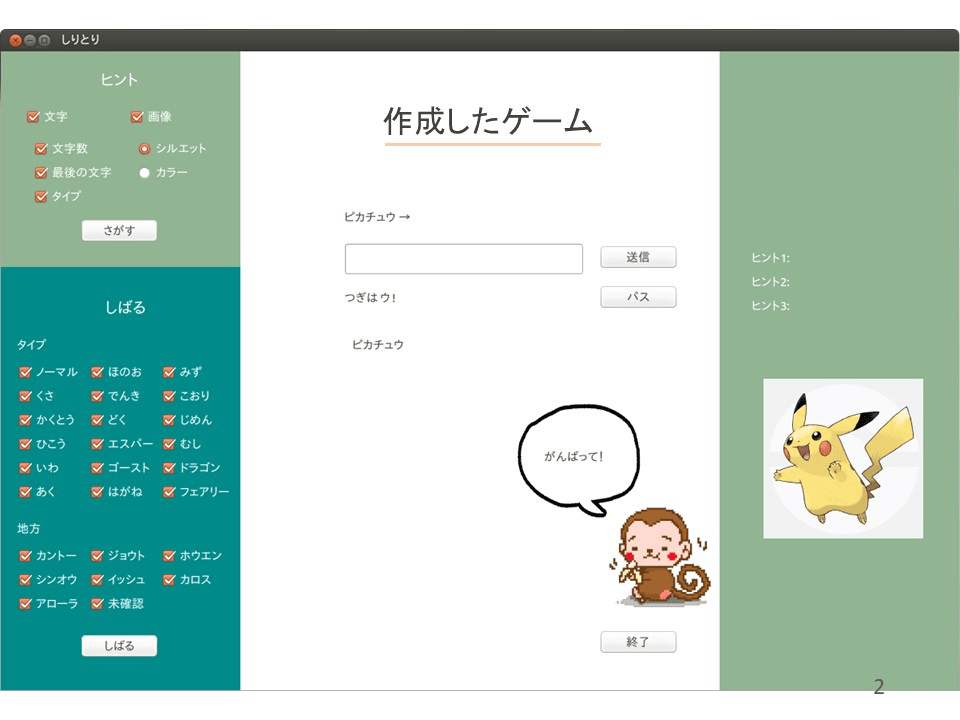The width and height of the screenshot is (960, 720).
Task: Uncheck the ノーマル type checkbox
Action: 25,372
